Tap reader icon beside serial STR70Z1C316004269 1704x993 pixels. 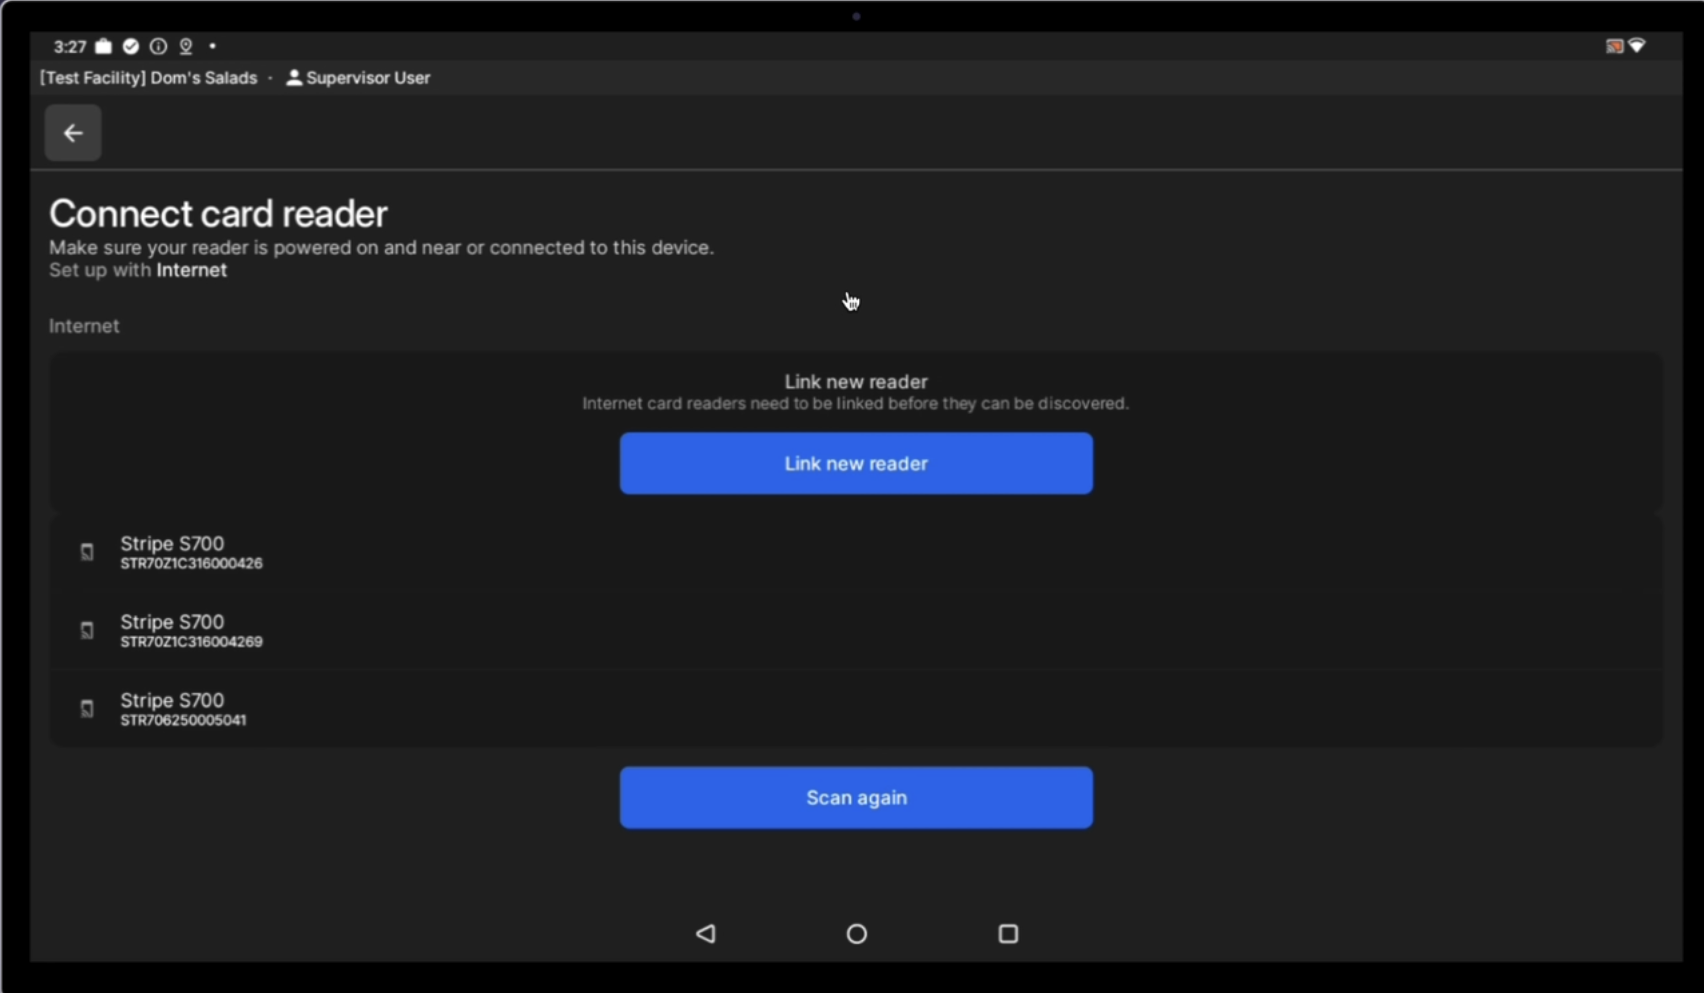(87, 630)
